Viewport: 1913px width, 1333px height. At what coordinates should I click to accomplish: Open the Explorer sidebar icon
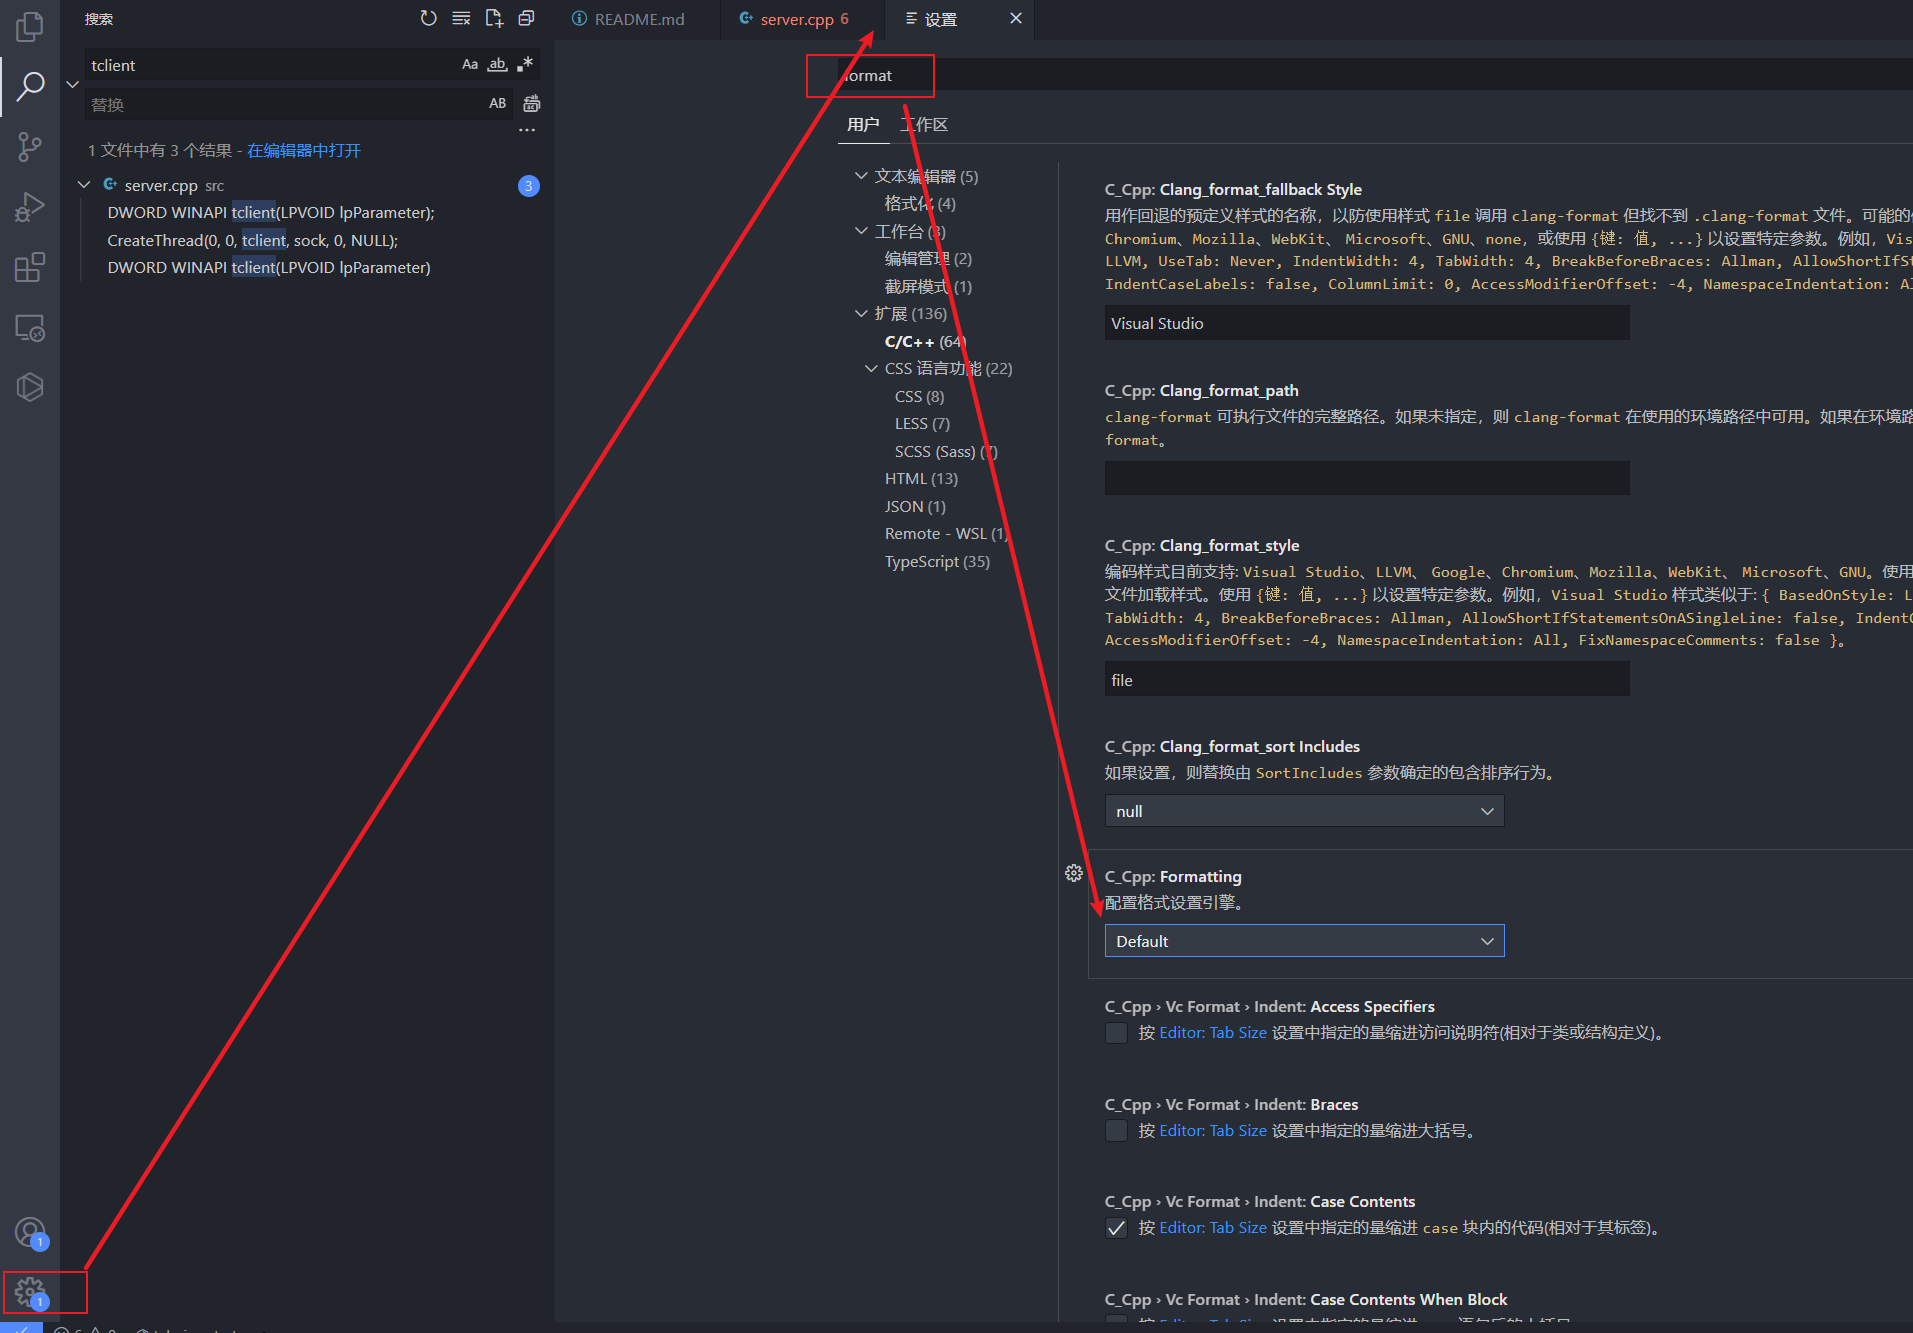coord(29,27)
